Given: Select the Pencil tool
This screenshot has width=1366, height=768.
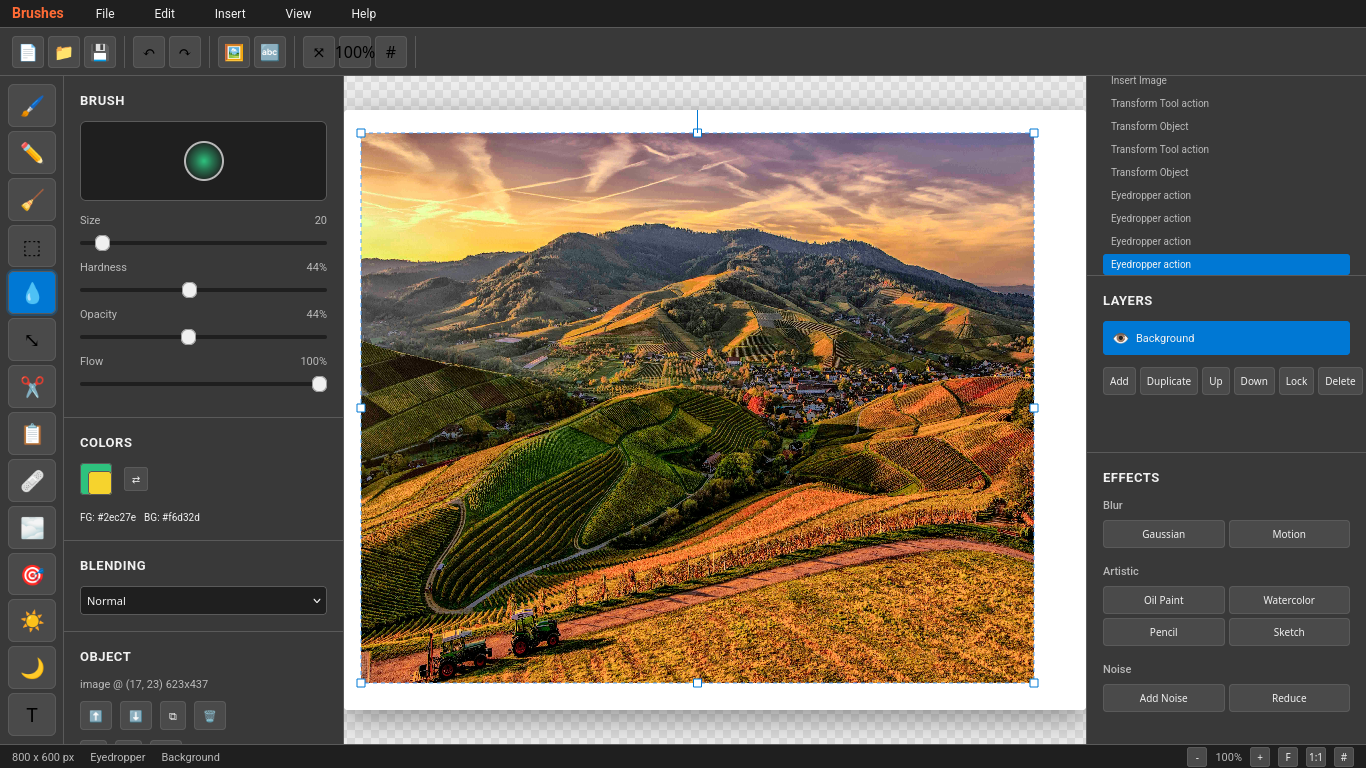Looking at the screenshot, I should 31,152.
